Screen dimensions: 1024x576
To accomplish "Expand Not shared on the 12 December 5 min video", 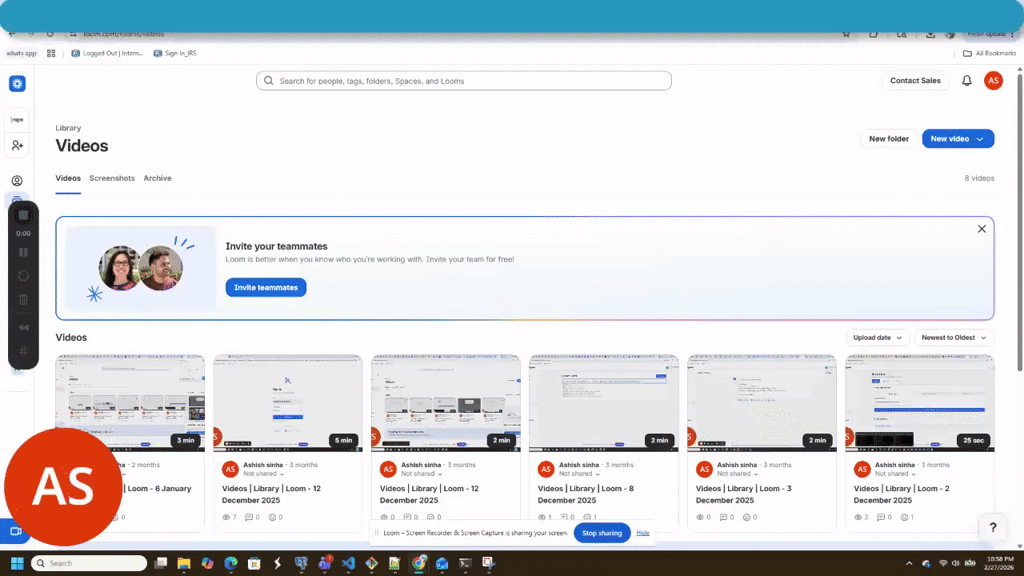I will click(263, 474).
